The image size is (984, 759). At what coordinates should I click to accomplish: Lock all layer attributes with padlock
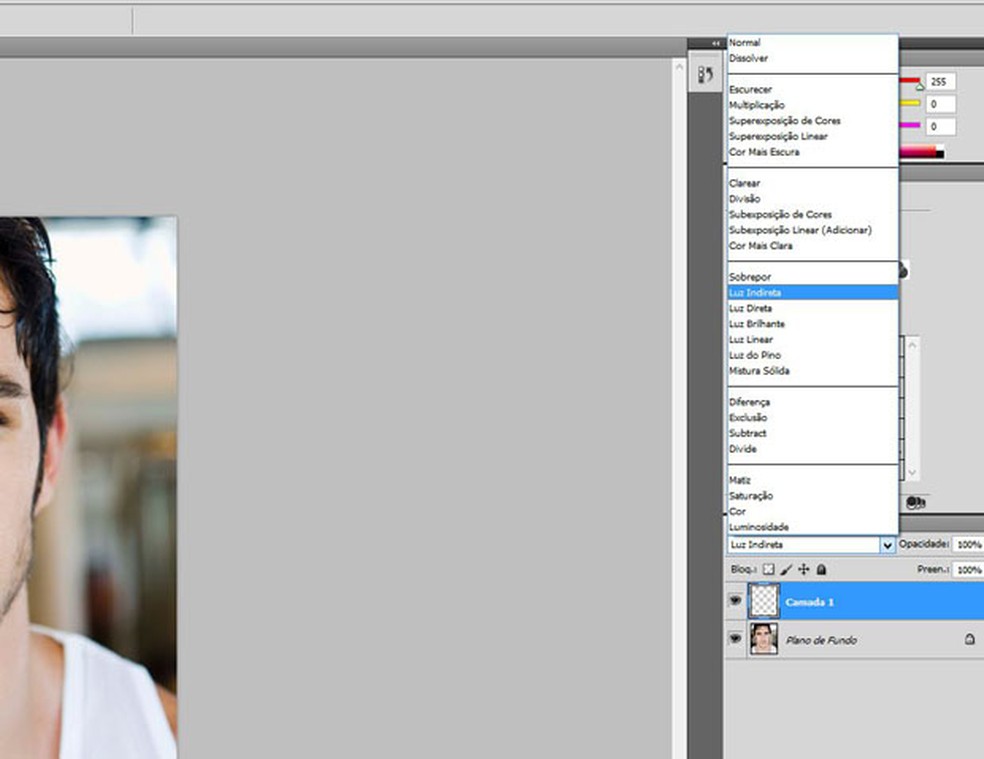[821, 569]
